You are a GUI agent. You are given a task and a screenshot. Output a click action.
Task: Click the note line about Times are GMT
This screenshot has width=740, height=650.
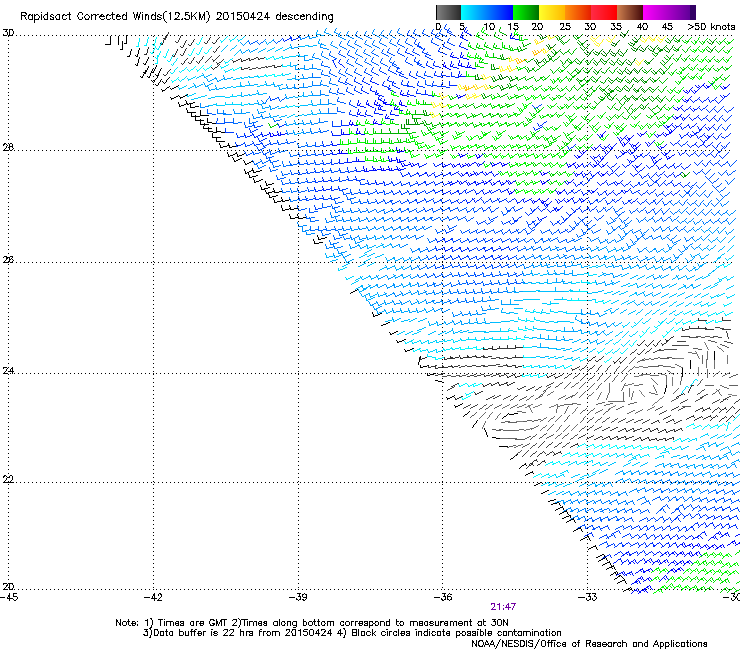(x=312, y=623)
